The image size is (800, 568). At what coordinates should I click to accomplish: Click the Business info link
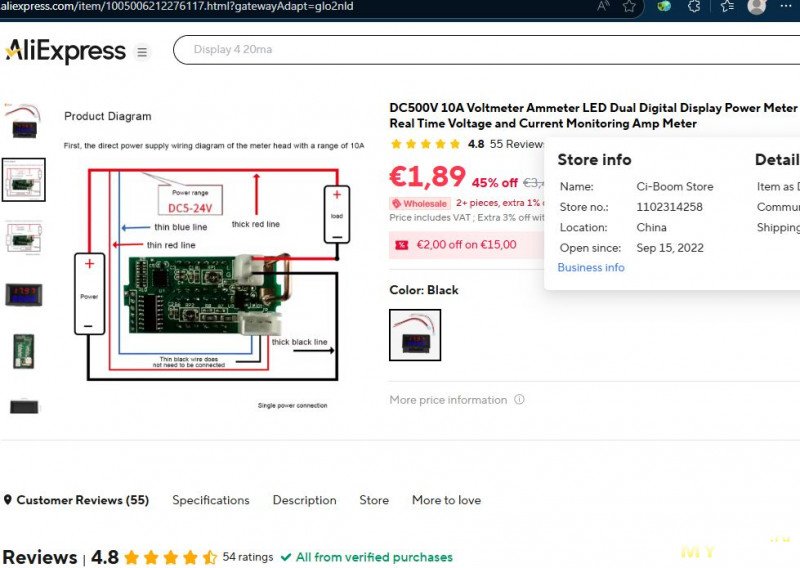tap(590, 268)
